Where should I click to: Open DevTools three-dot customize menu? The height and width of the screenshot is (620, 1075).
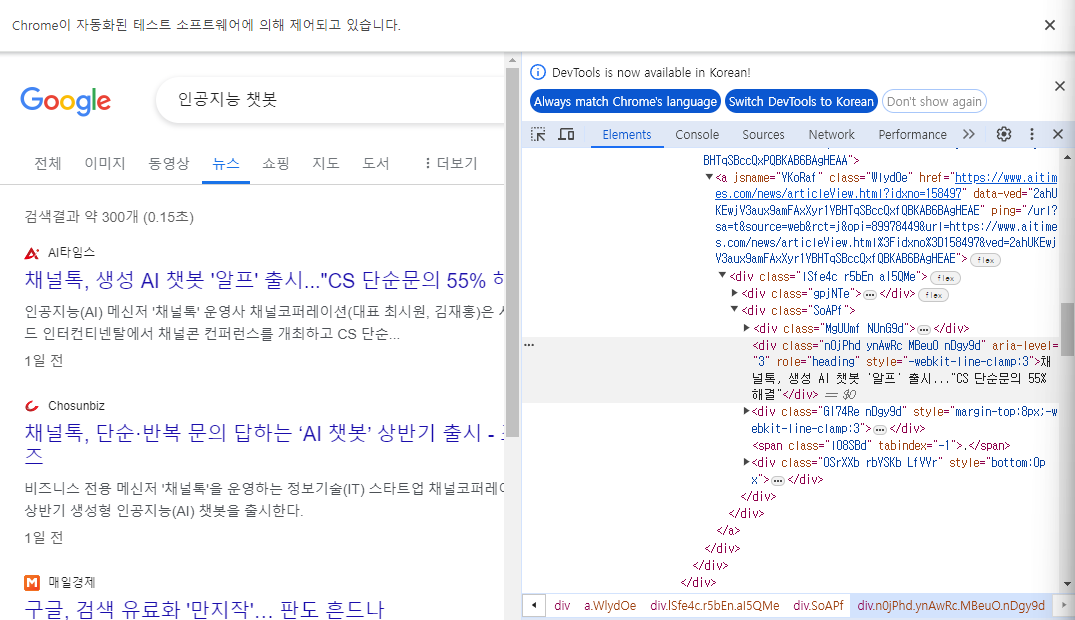1032,134
